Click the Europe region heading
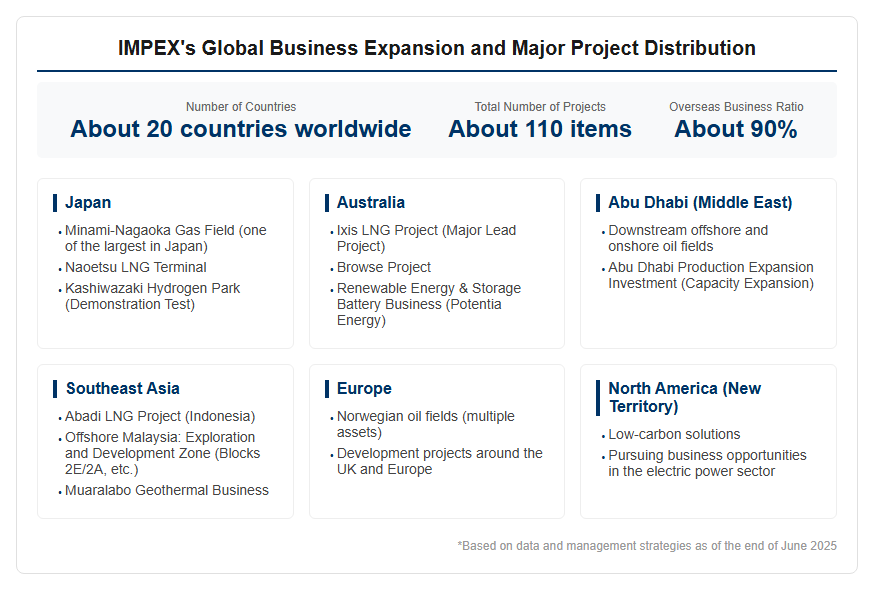This screenshot has height=590, width=874. pyautogui.click(x=364, y=389)
